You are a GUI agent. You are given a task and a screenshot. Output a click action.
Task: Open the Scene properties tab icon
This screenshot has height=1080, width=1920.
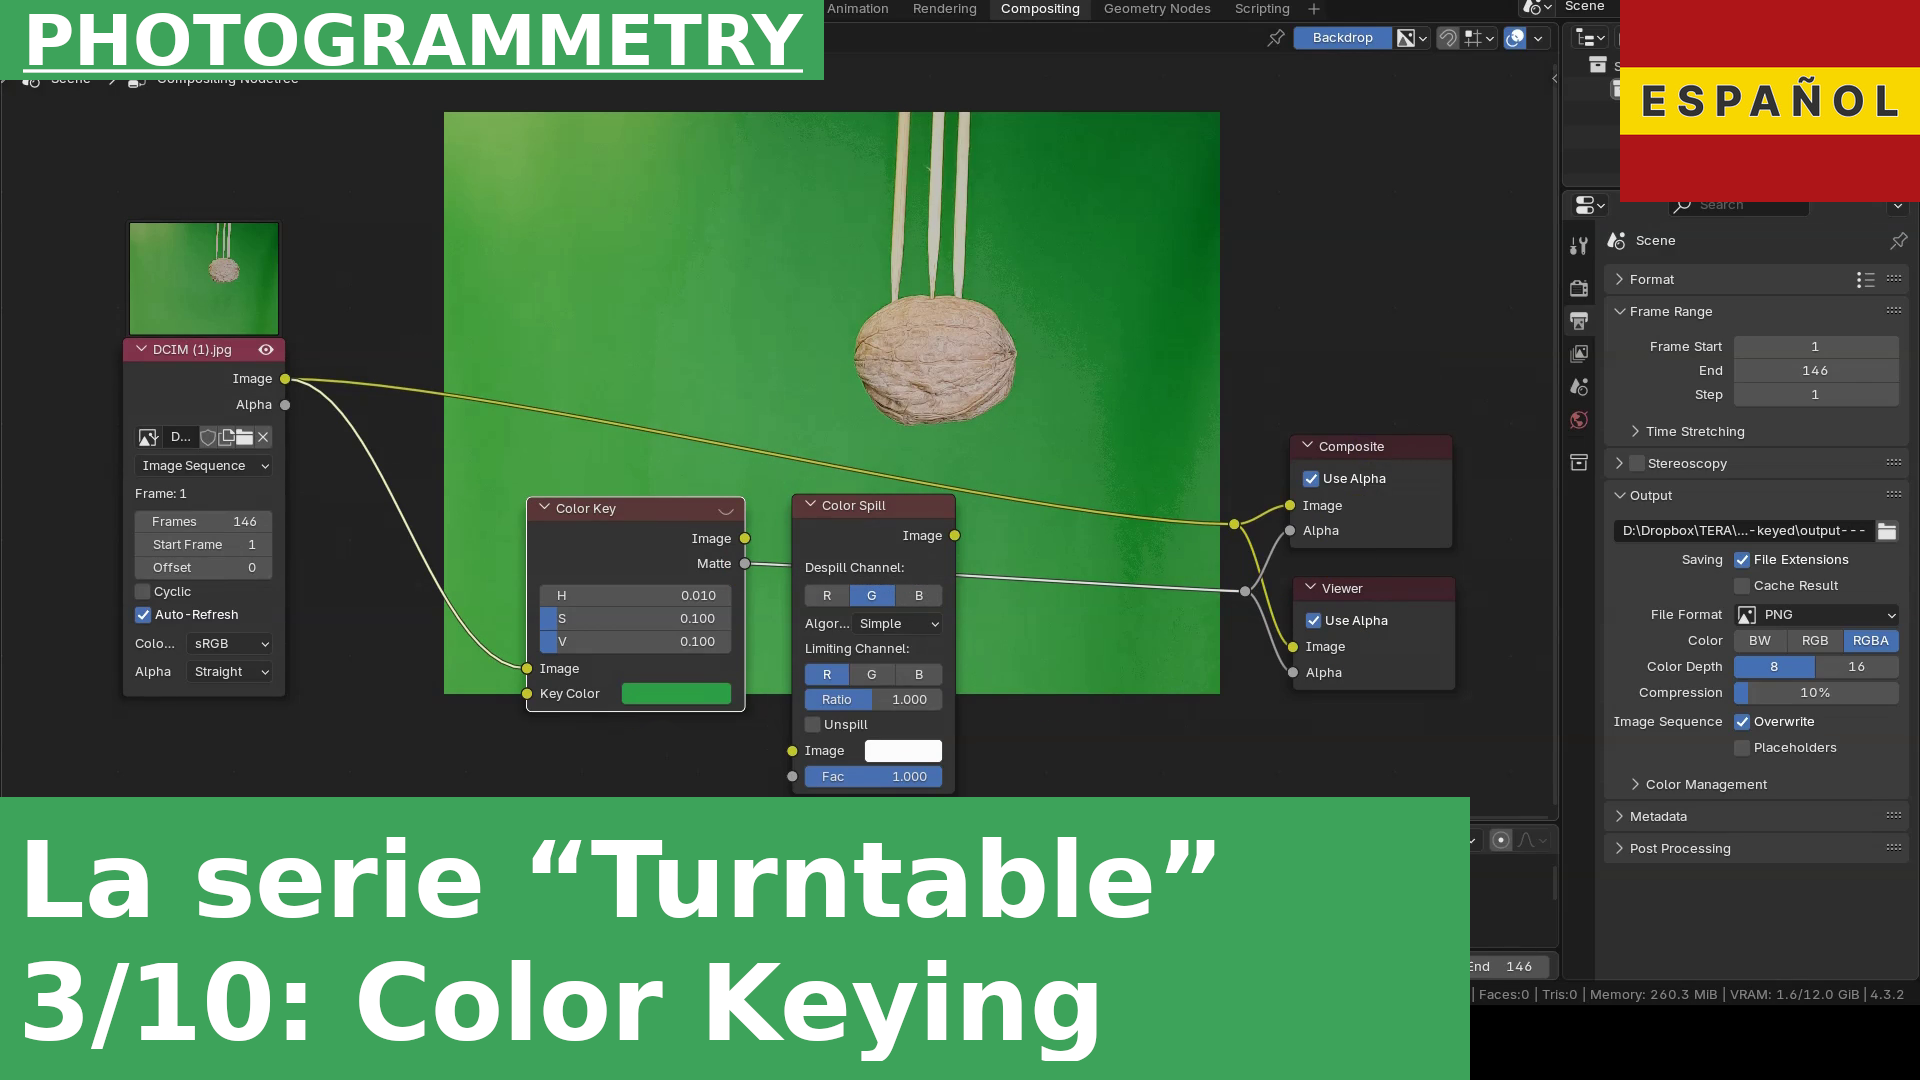1579,387
